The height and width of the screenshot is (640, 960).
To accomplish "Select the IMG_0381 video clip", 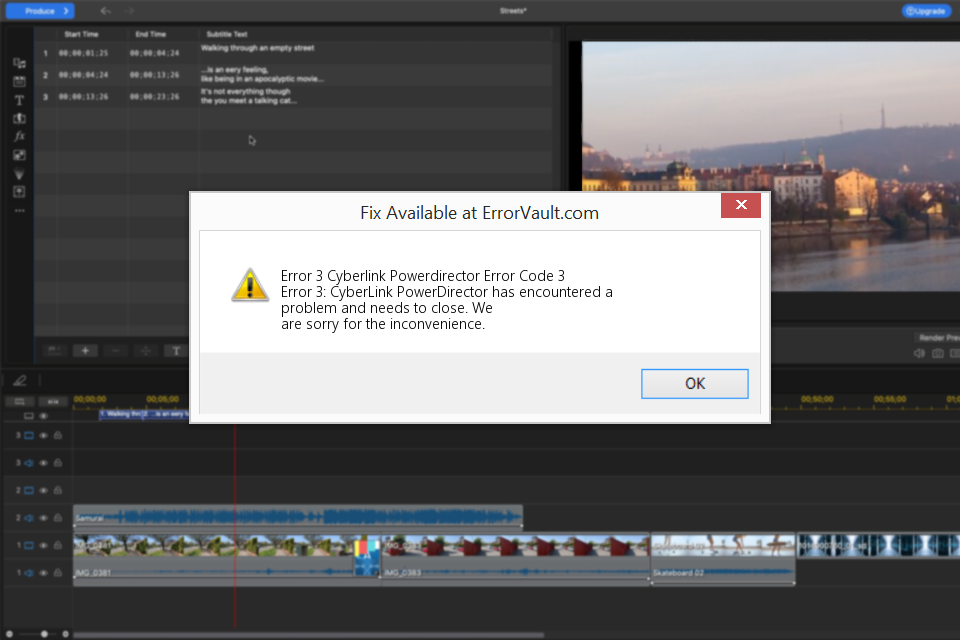I will pyautogui.click(x=213, y=546).
